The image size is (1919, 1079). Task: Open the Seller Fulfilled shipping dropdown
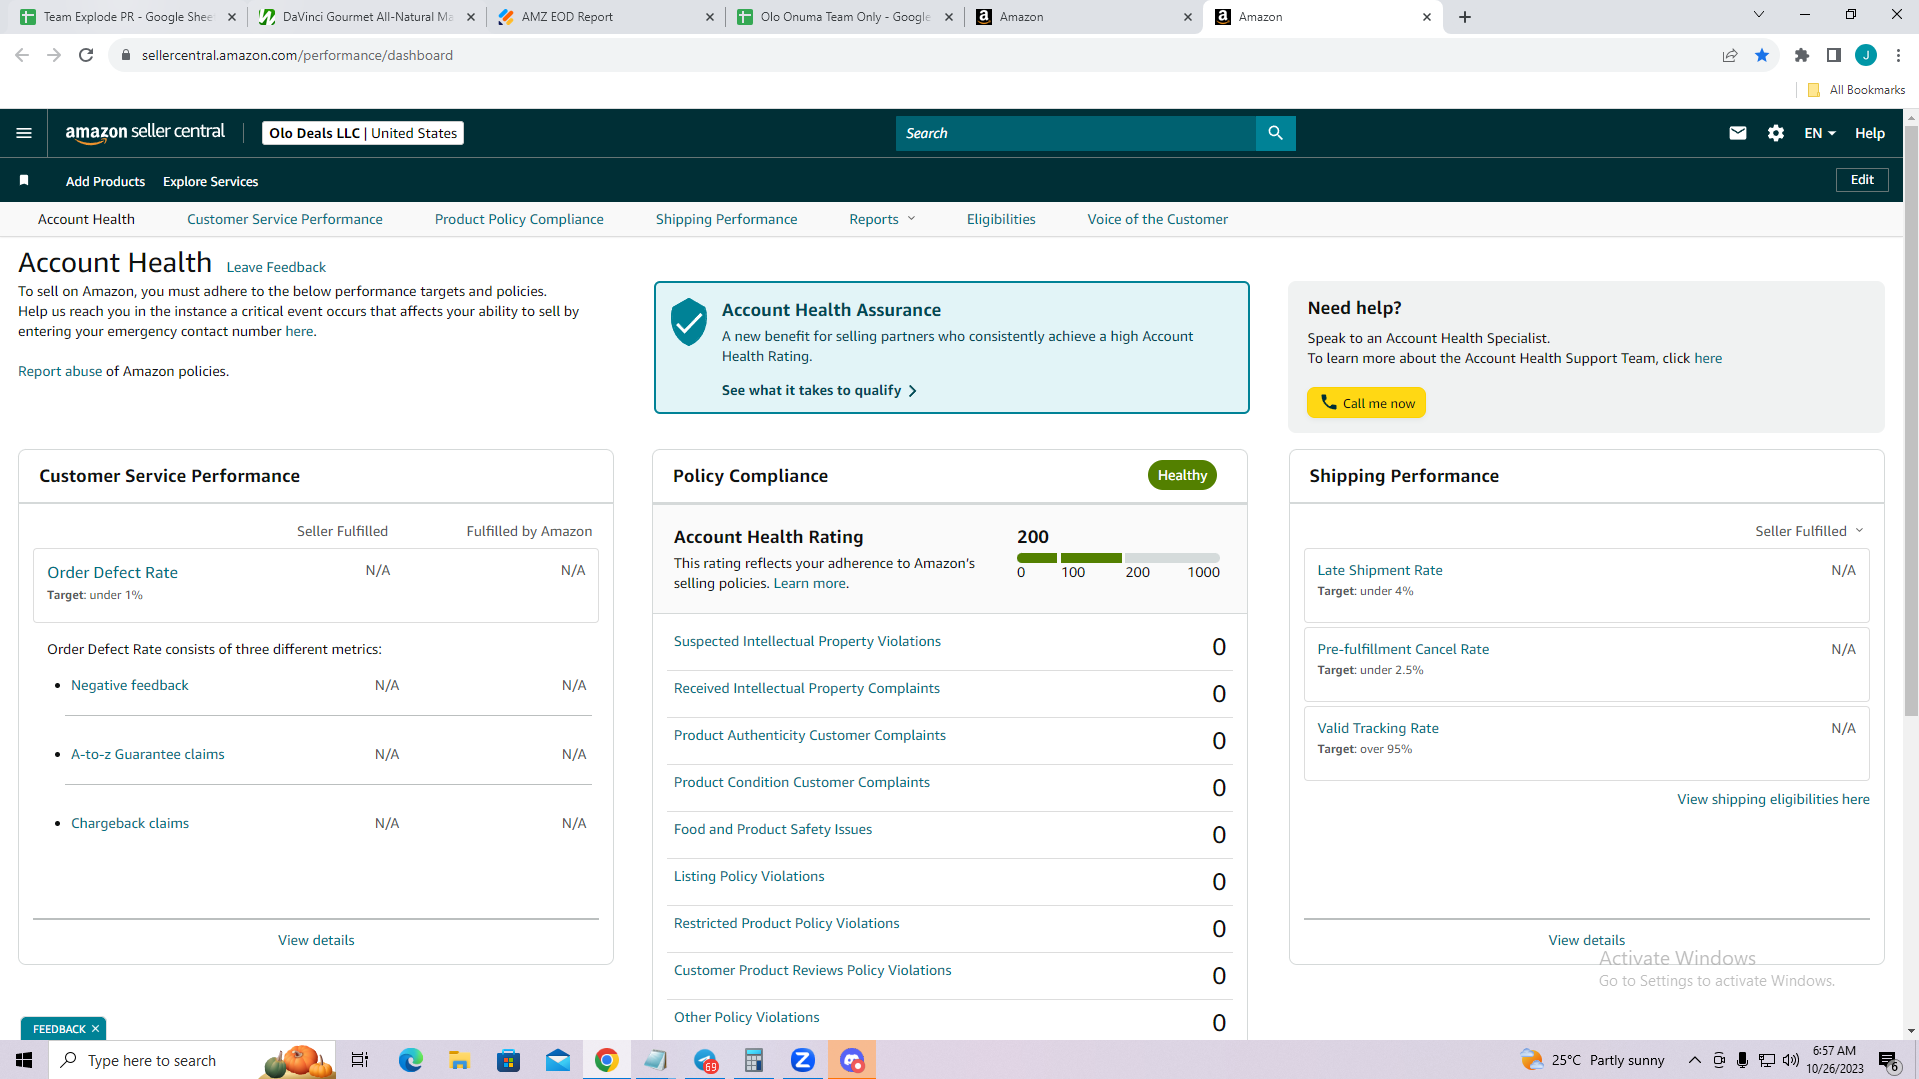tap(1809, 531)
